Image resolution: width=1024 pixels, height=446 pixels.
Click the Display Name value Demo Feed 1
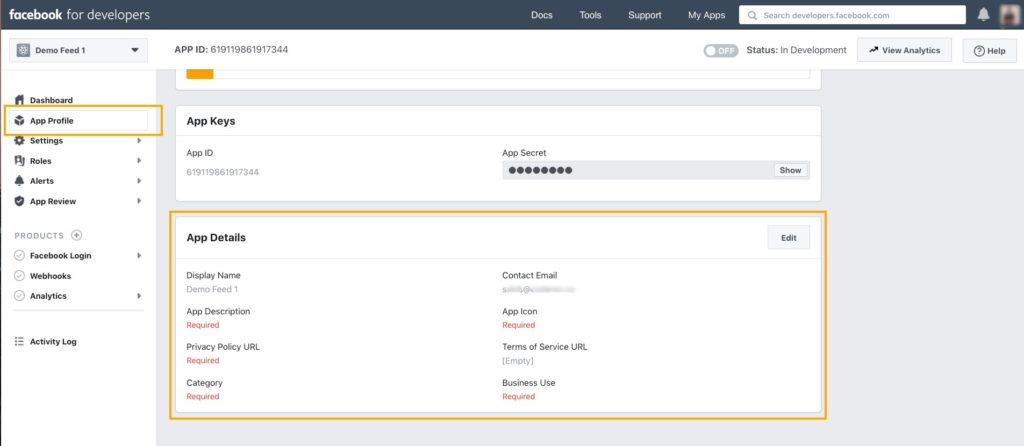[x=212, y=289]
